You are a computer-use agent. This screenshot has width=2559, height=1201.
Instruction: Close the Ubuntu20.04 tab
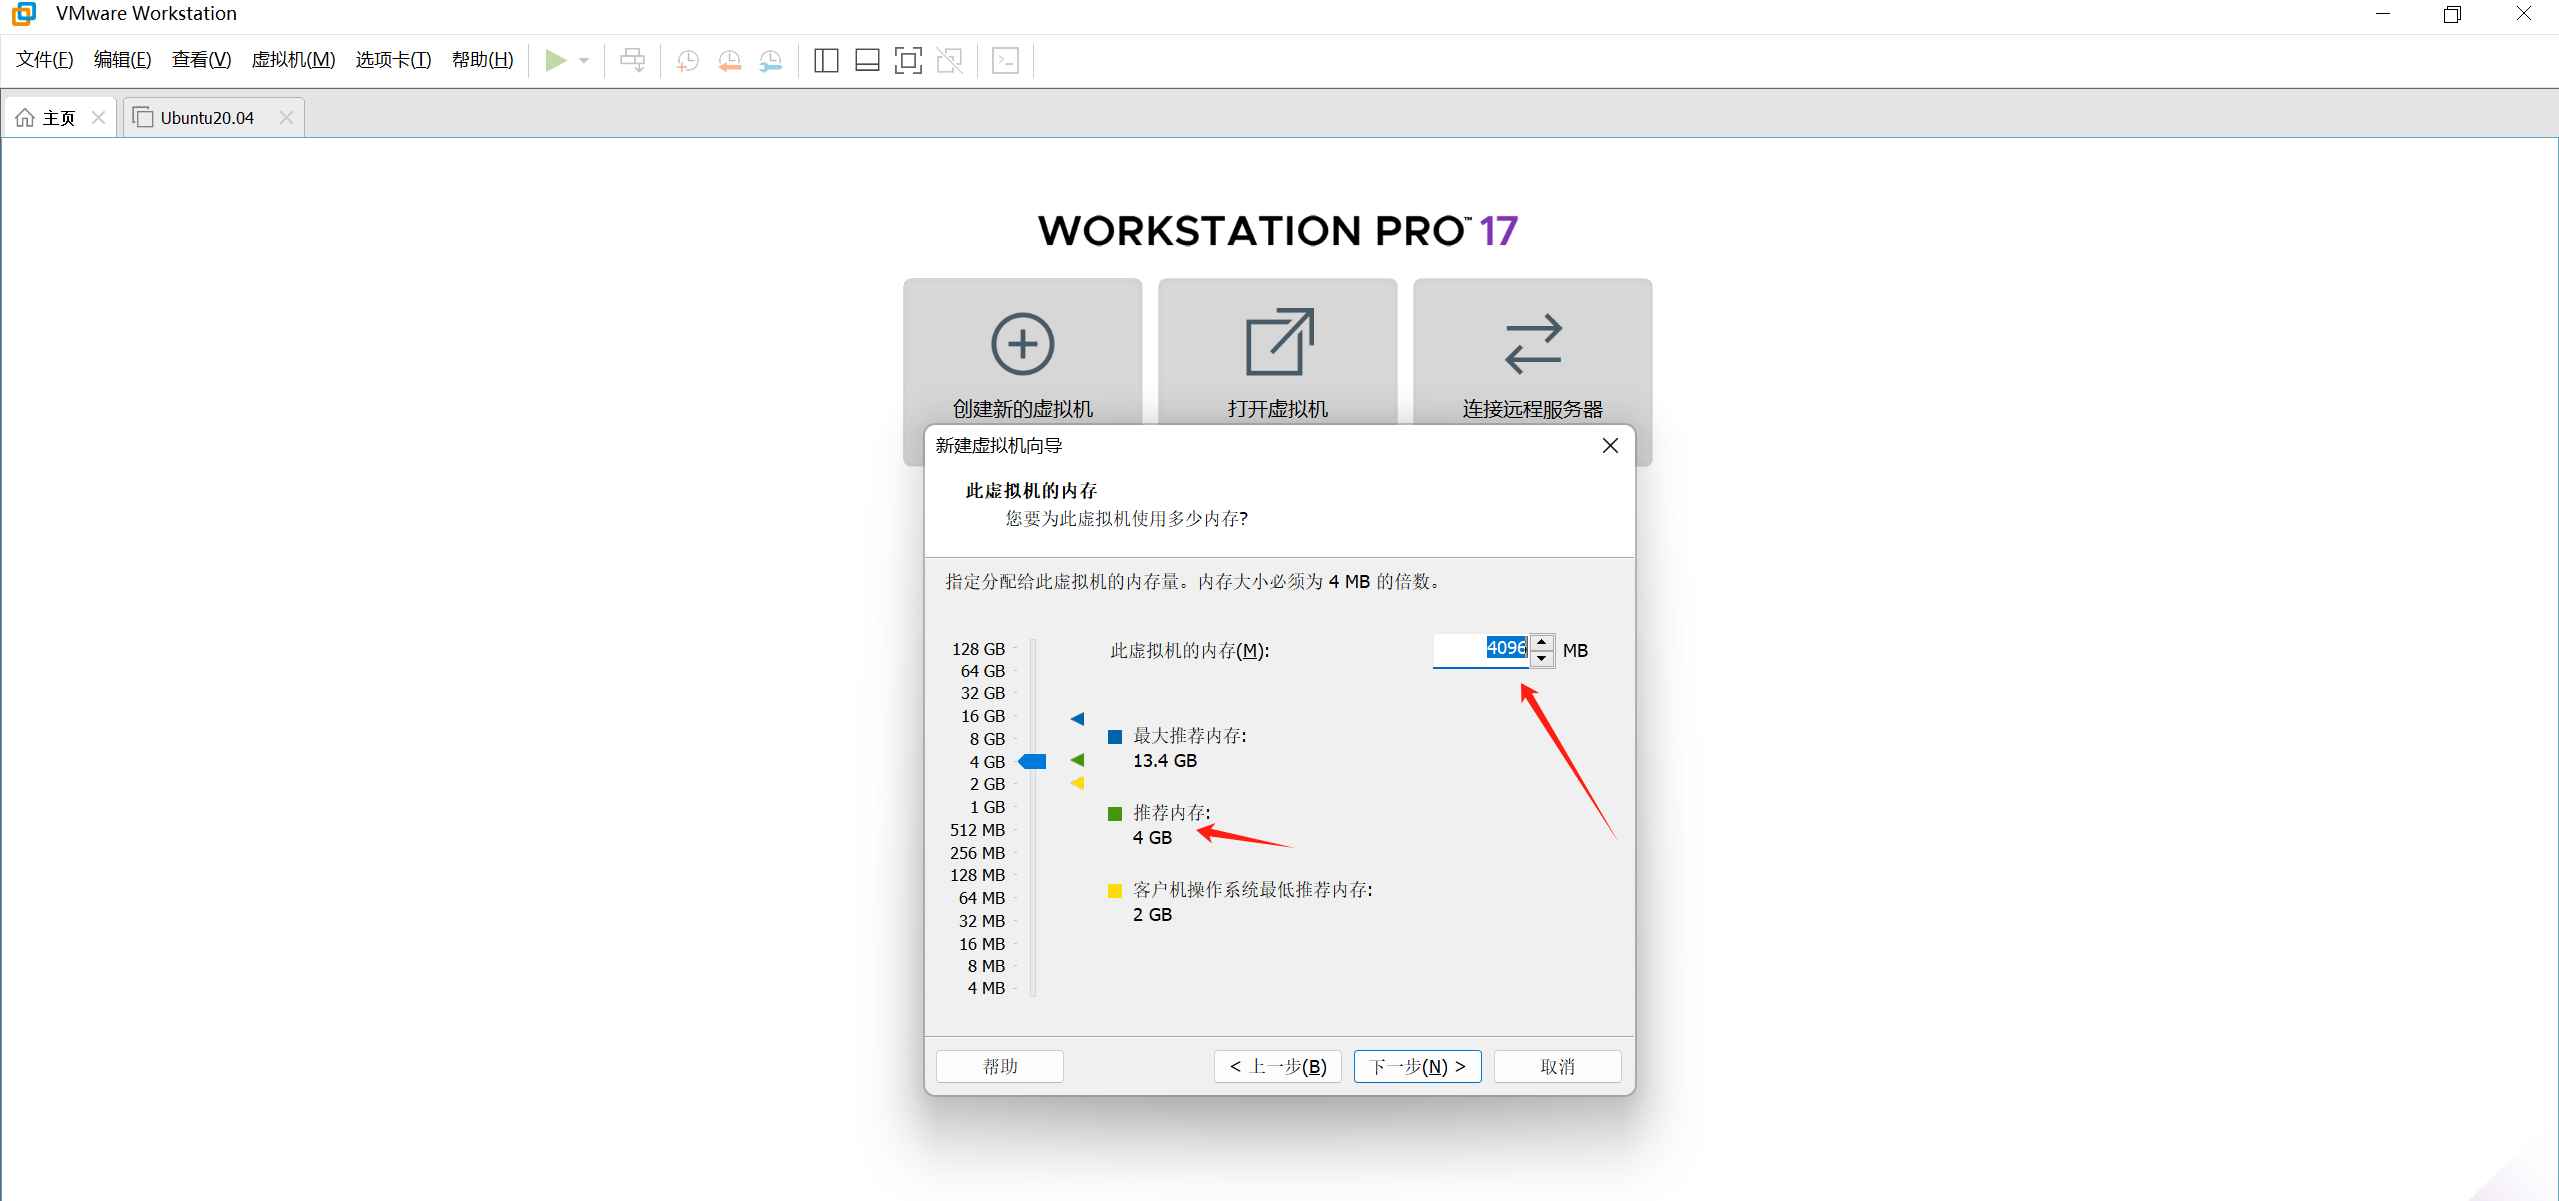coord(286,118)
